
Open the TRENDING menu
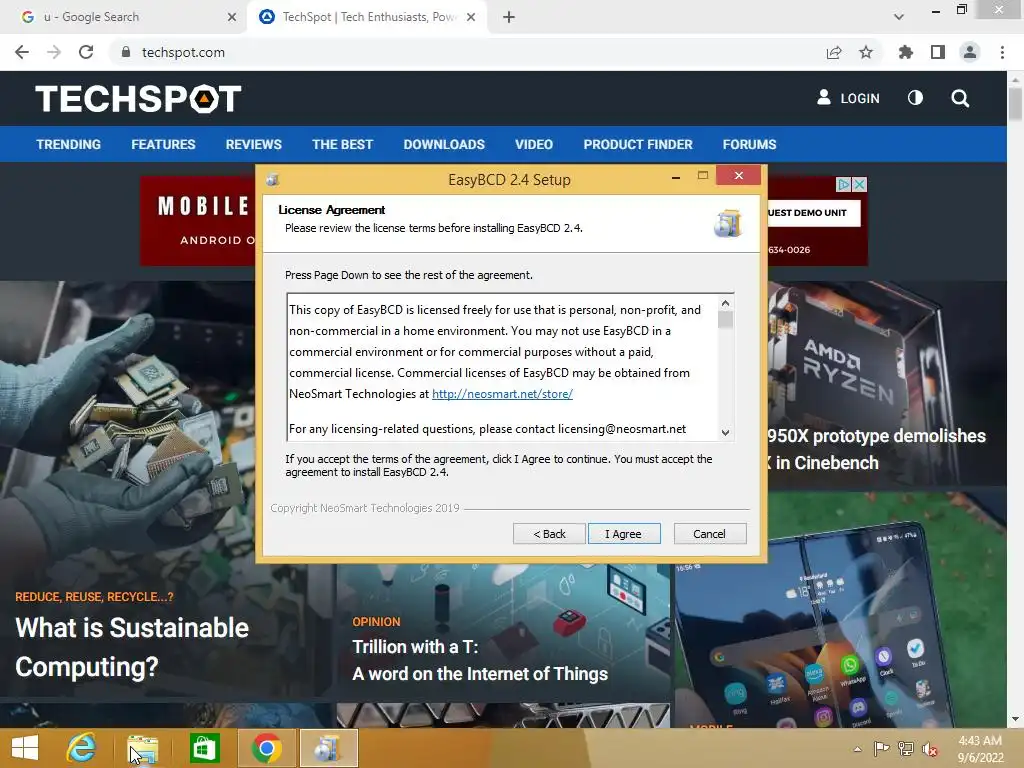69,144
